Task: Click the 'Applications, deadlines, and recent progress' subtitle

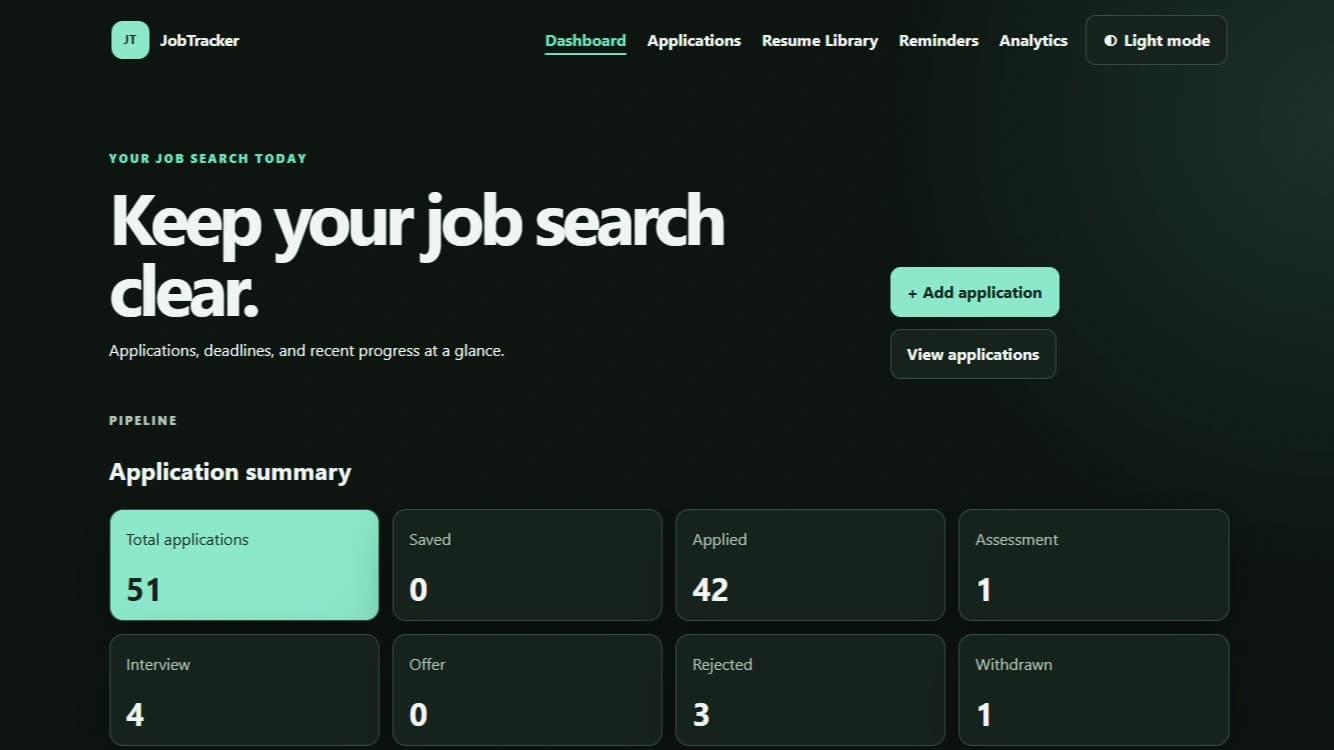Action: pyautogui.click(x=306, y=351)
